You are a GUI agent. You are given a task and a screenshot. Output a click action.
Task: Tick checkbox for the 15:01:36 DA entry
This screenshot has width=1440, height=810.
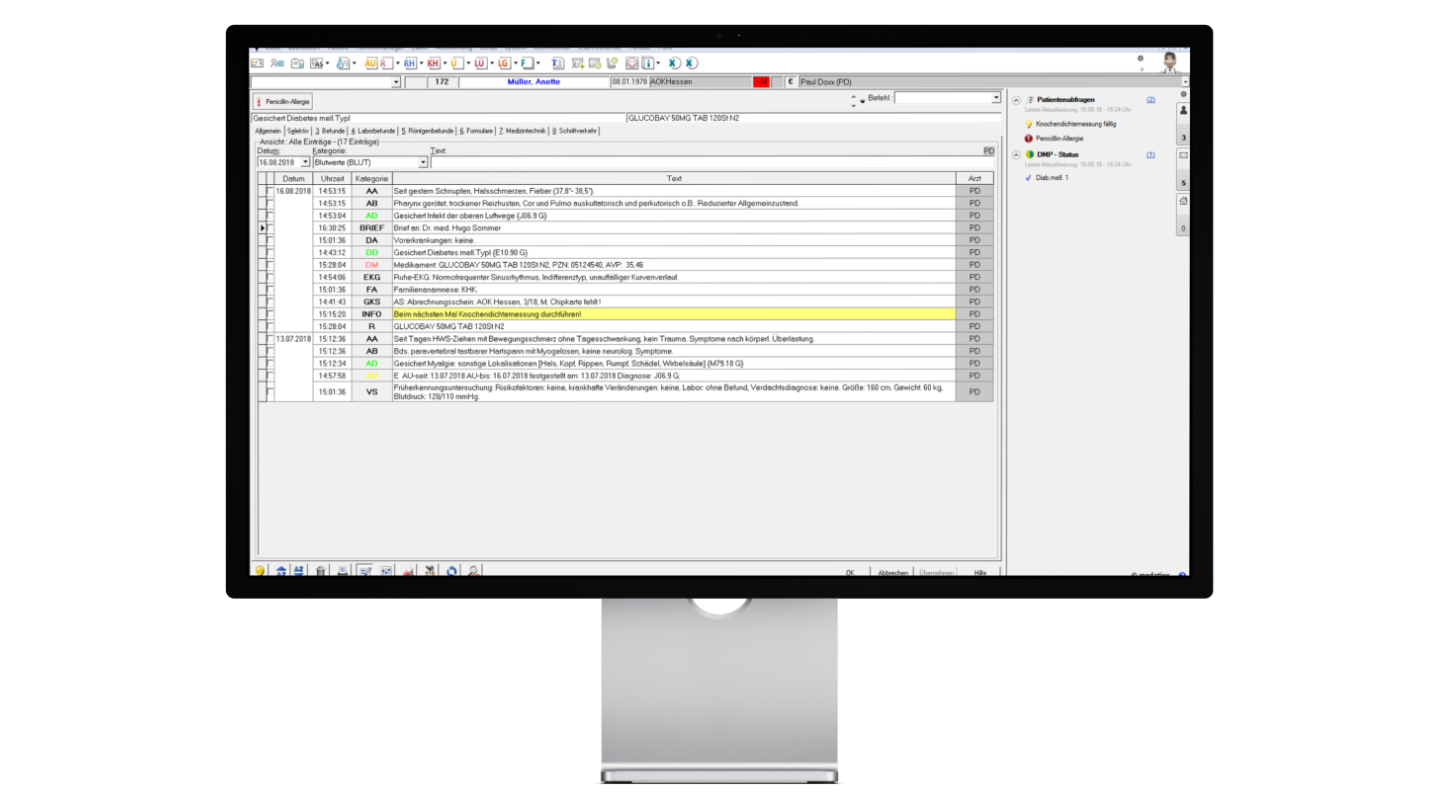click(269, 240)
